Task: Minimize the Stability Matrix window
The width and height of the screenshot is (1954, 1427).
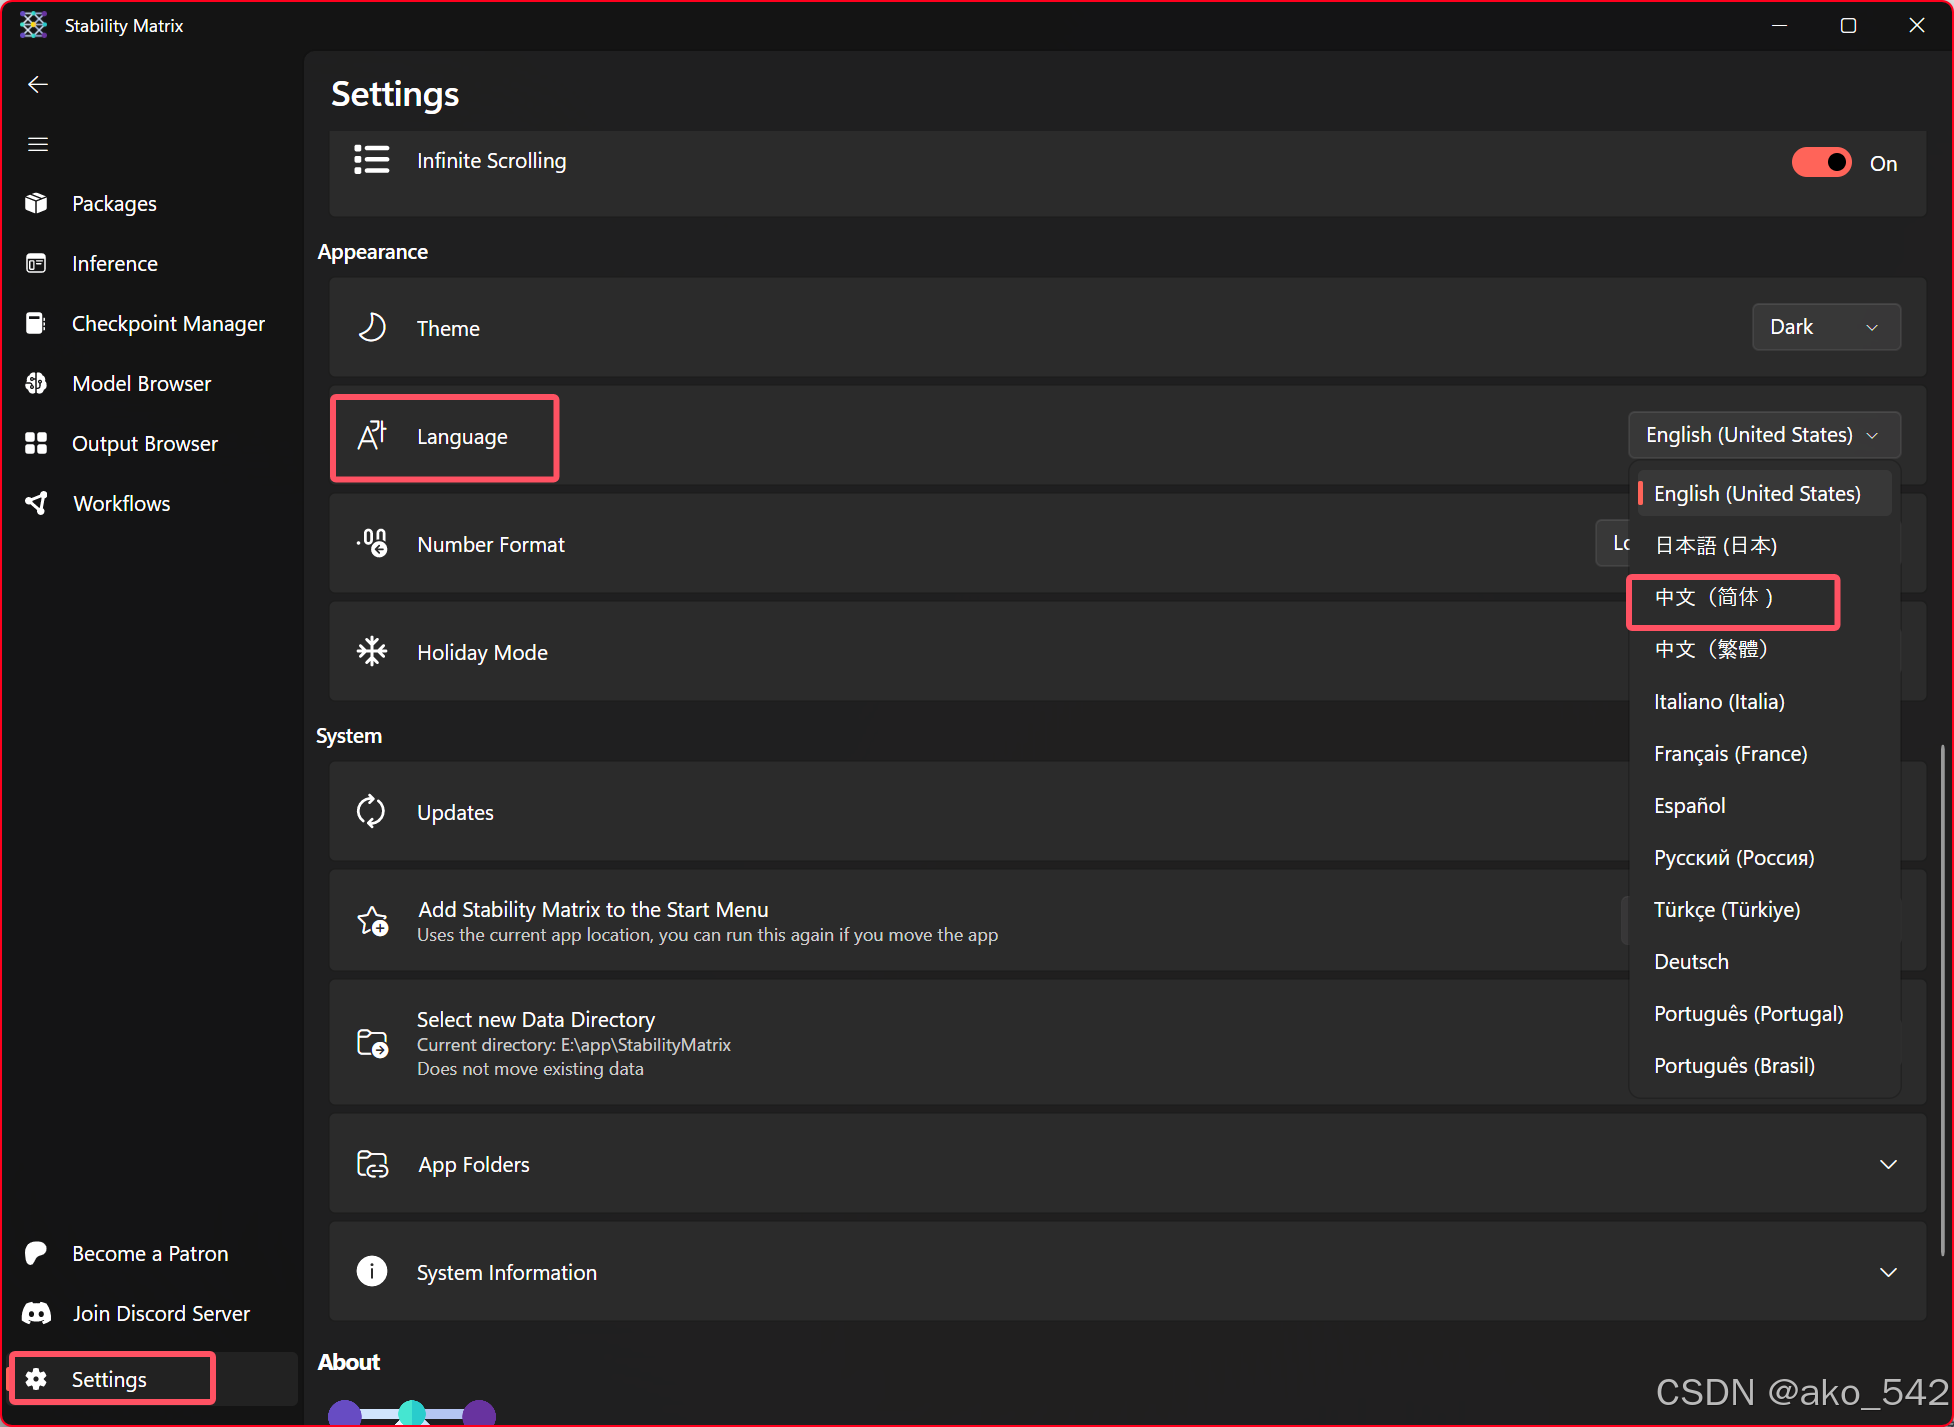Action: pos(1779,25)
